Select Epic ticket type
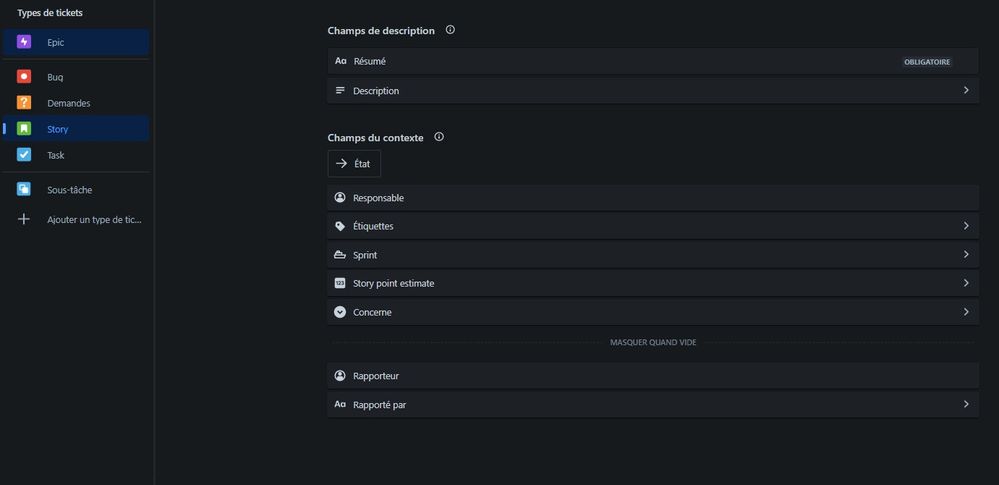The image size is (999, 485). tap(76, 42)
